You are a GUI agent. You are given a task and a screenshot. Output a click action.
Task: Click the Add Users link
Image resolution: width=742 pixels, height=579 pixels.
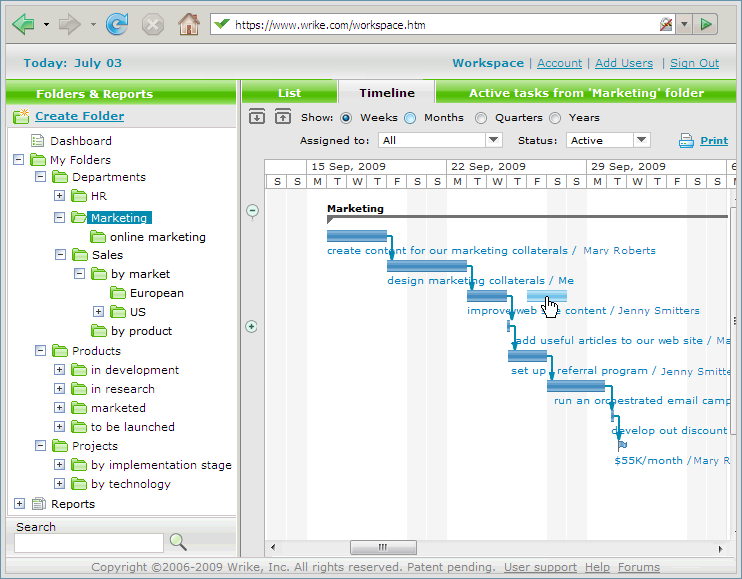pyautogui.click(x=624, y=63)
